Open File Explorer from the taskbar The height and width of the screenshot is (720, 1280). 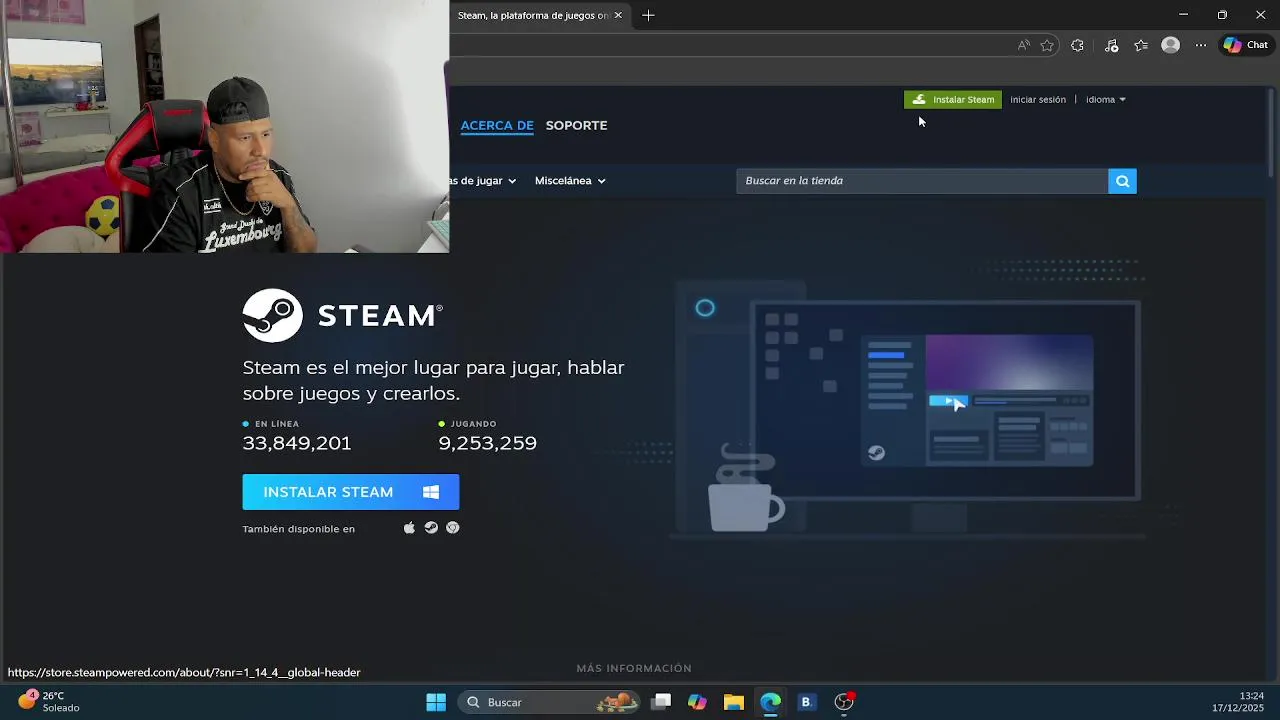(x=734, y=702)
